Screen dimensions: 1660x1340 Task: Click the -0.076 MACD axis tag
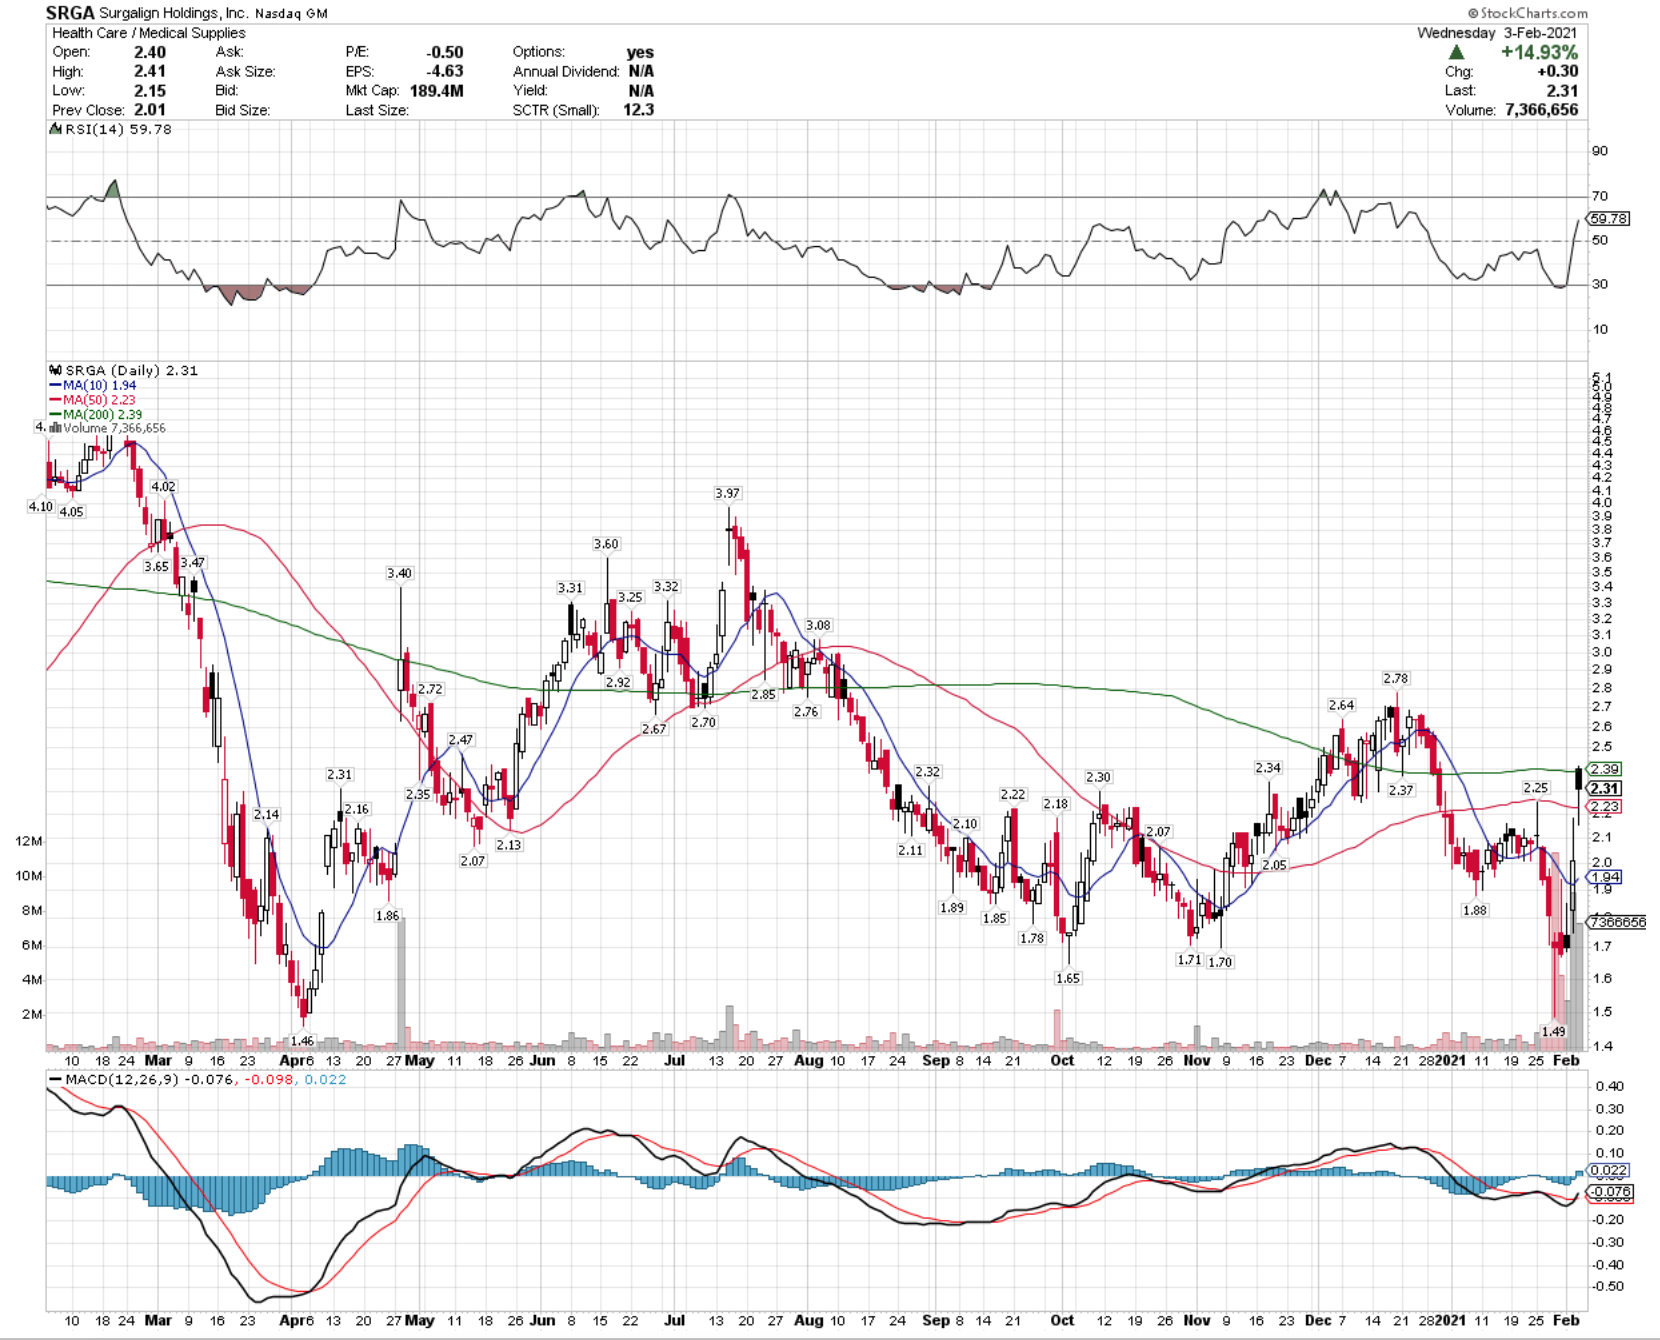tap(1610, 1191)
